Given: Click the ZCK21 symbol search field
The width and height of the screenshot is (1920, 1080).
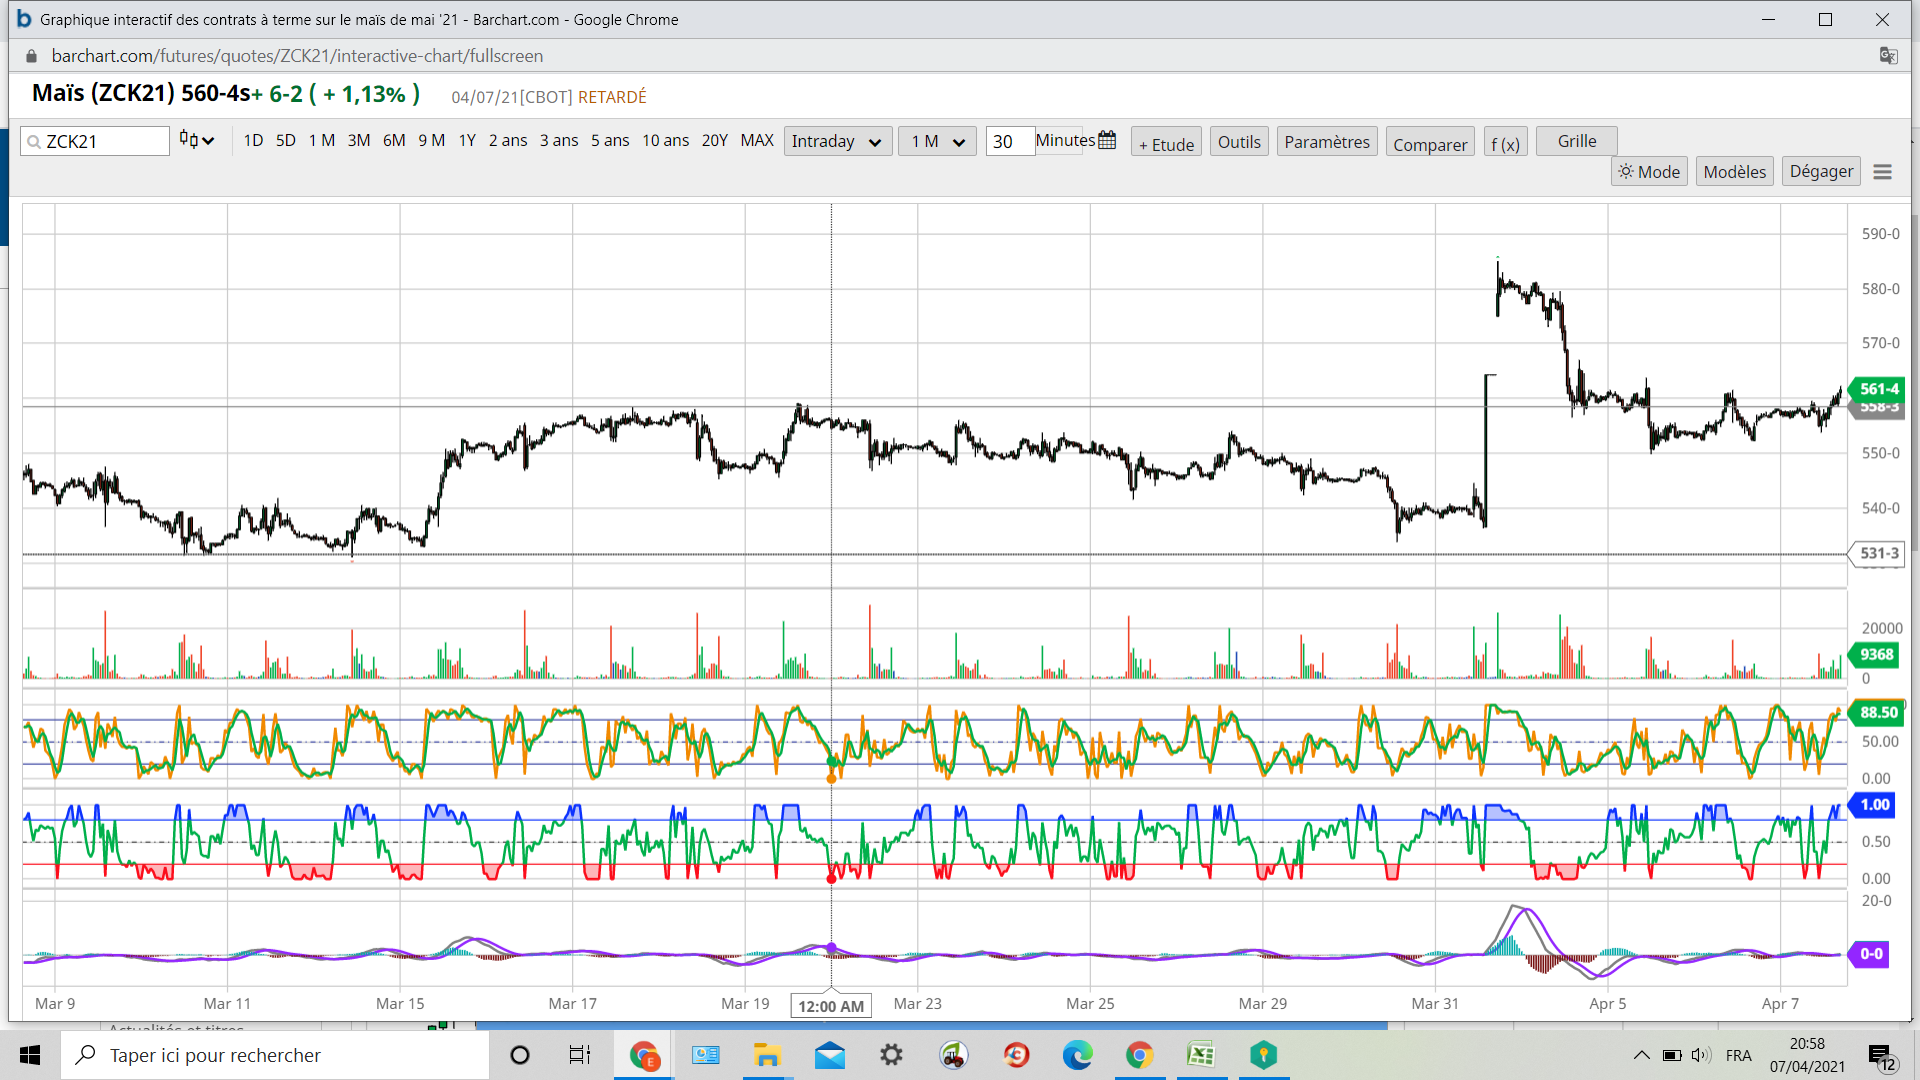Looking at the screenshot, I should (x=95, y=142).
